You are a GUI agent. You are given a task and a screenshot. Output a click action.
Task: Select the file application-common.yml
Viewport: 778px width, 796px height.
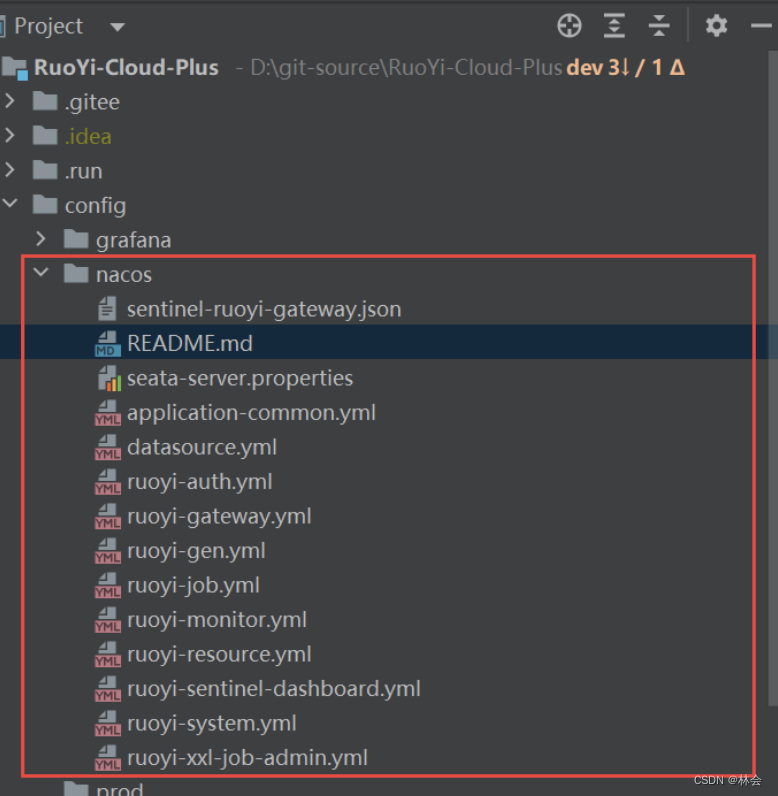click(x=251, y=413)
